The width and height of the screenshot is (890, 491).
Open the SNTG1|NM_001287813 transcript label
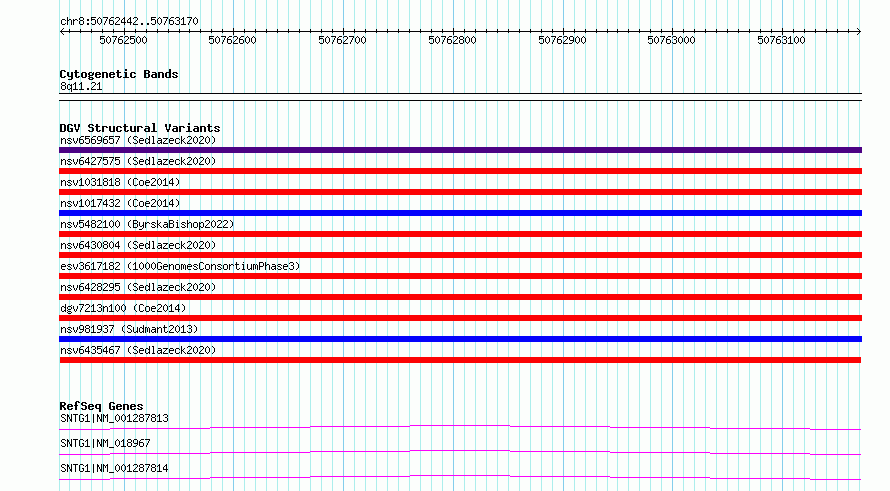[114, 418]
